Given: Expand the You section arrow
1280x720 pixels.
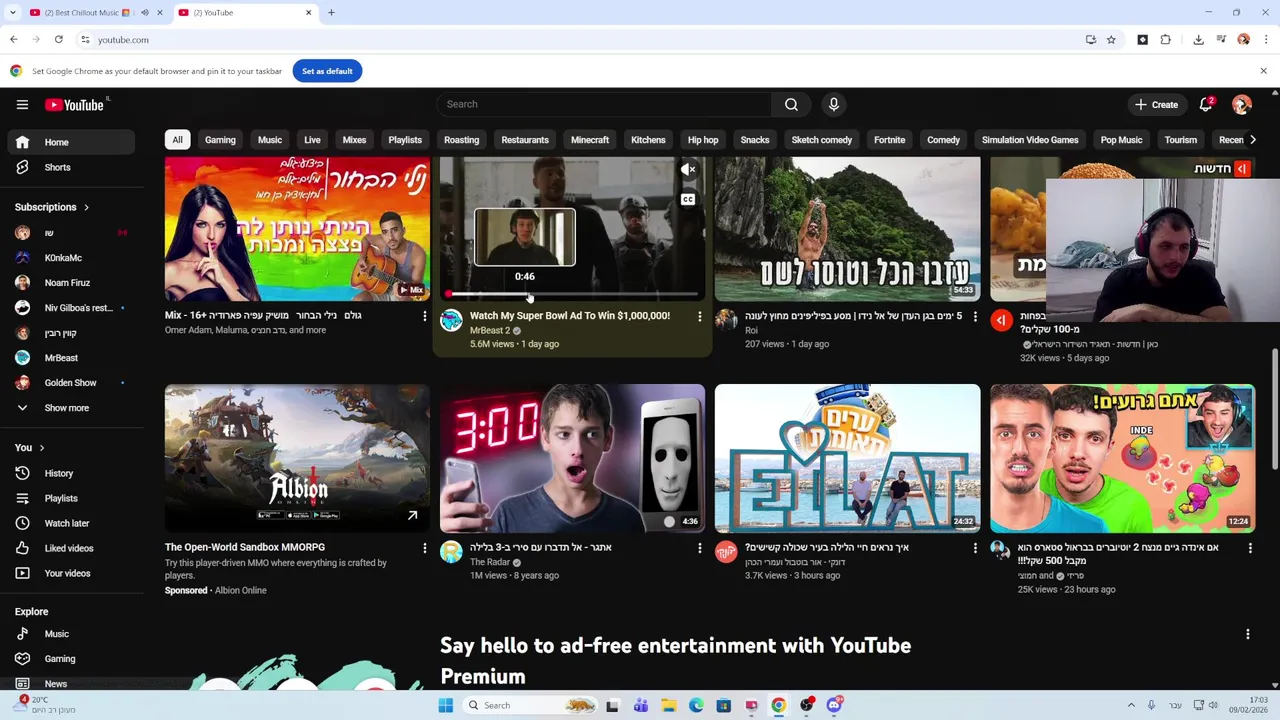Looking at the screenshot, I should [x=41, y=448].
